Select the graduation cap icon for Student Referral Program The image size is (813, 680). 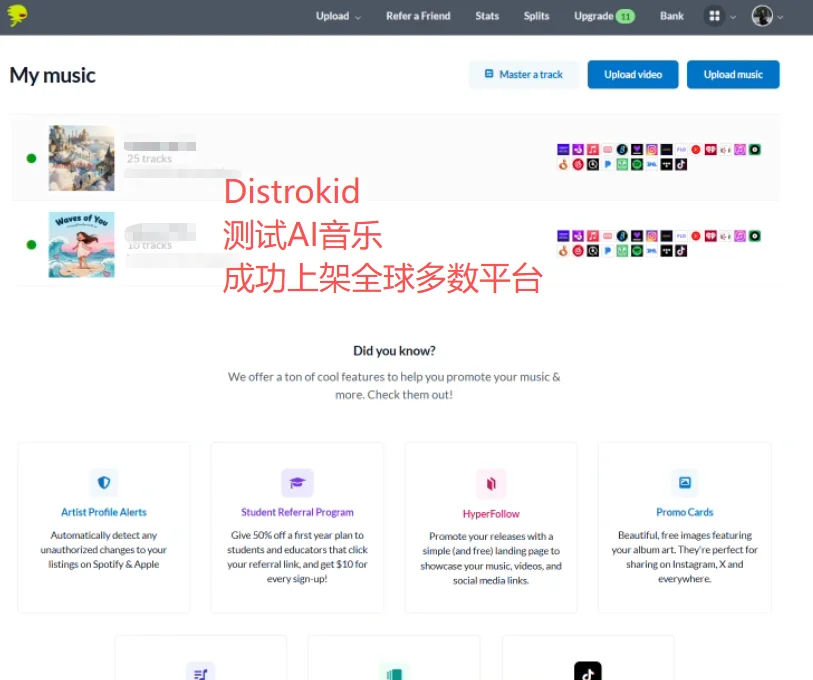(x=297, y=483)
